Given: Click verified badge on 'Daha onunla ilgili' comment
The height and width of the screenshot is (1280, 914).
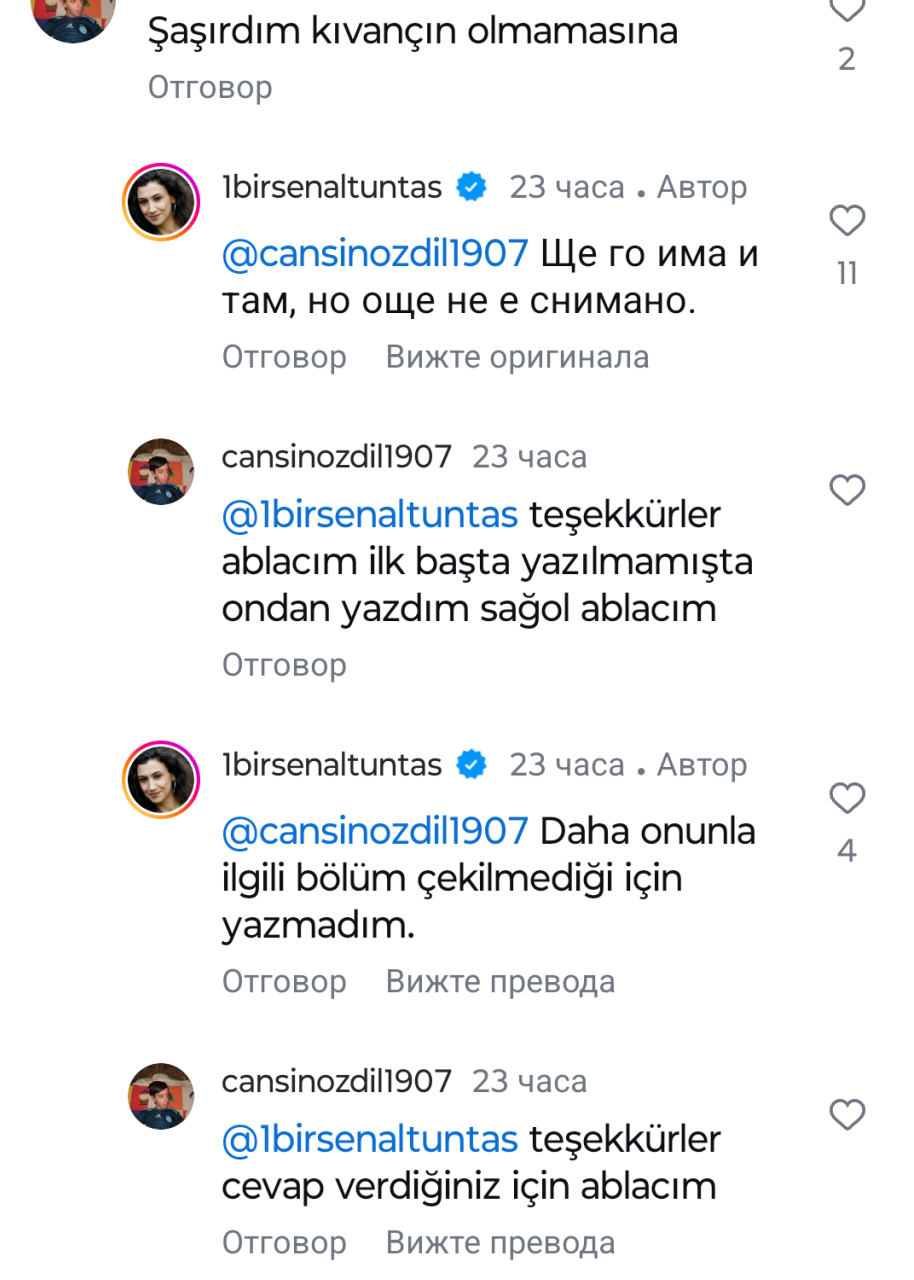Looking at the screenshot, I should [472, 765].
